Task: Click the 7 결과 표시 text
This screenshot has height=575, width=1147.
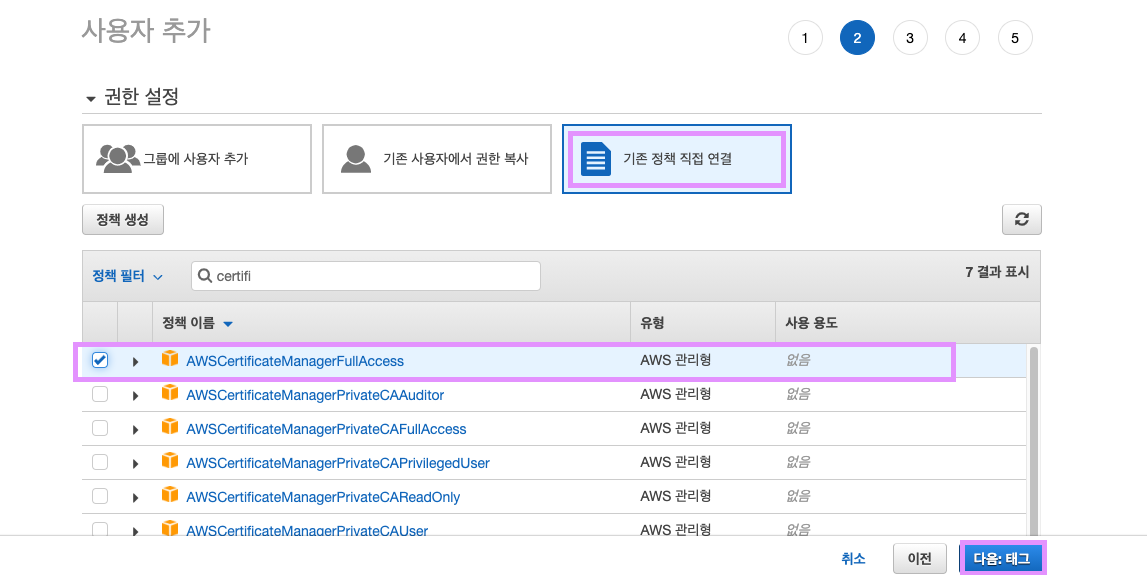Action: tap(997, 272)
